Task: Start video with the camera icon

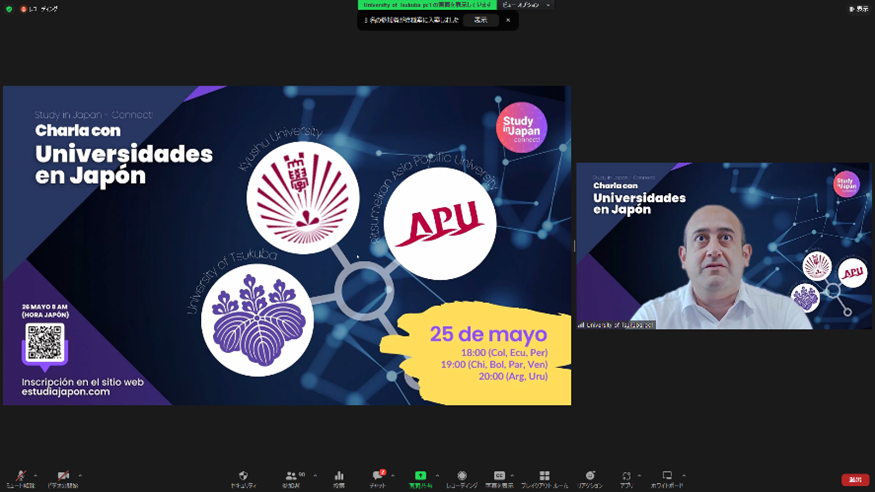Action: [x=63, y=476]
